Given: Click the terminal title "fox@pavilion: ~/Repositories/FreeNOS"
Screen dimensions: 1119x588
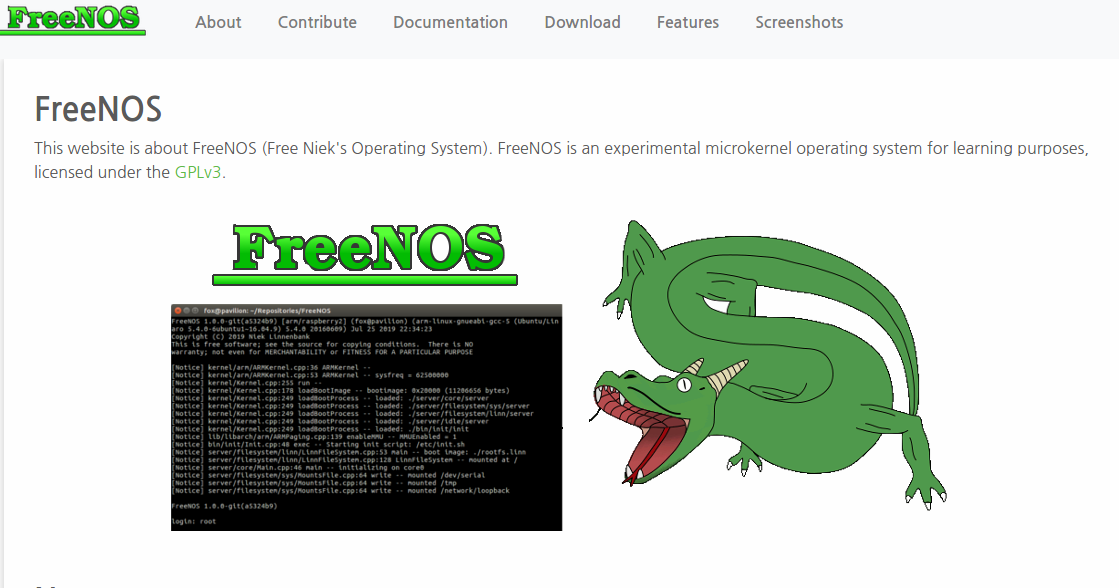Looking at the screenshot, I should [267, 310].
